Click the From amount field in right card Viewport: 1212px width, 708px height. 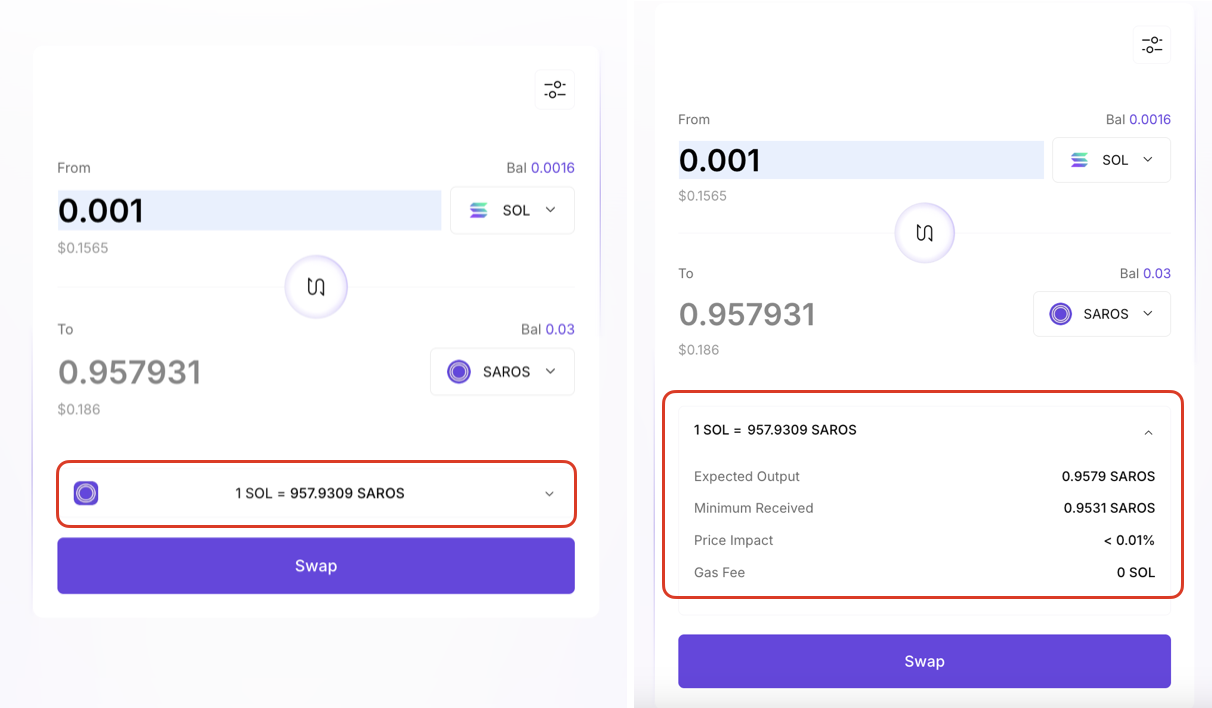click(x=860, y=160)
